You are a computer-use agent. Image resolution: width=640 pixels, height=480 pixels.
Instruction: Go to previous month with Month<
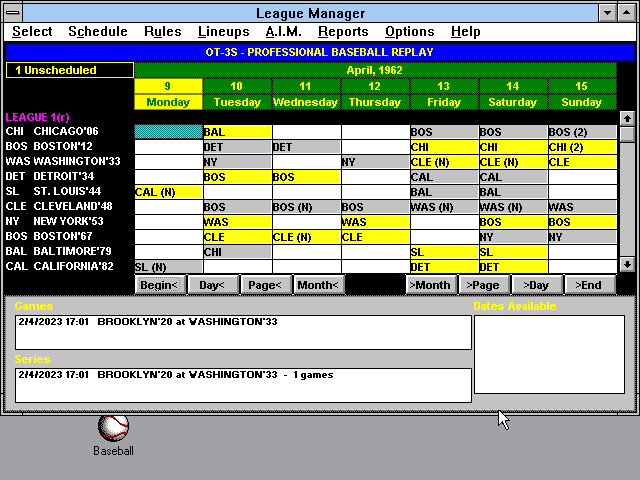pyautogui.click(x=318, y=285)
